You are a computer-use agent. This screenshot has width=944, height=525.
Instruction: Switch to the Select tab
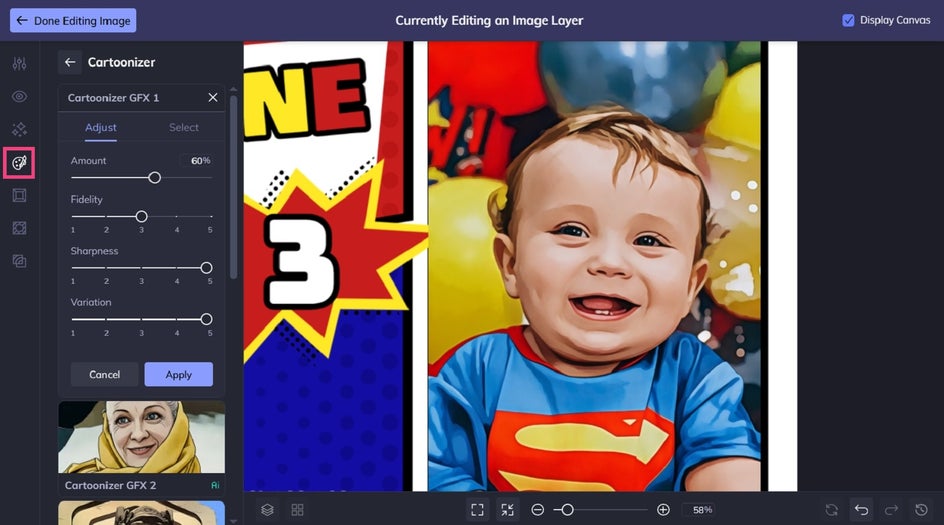[184, 128]
